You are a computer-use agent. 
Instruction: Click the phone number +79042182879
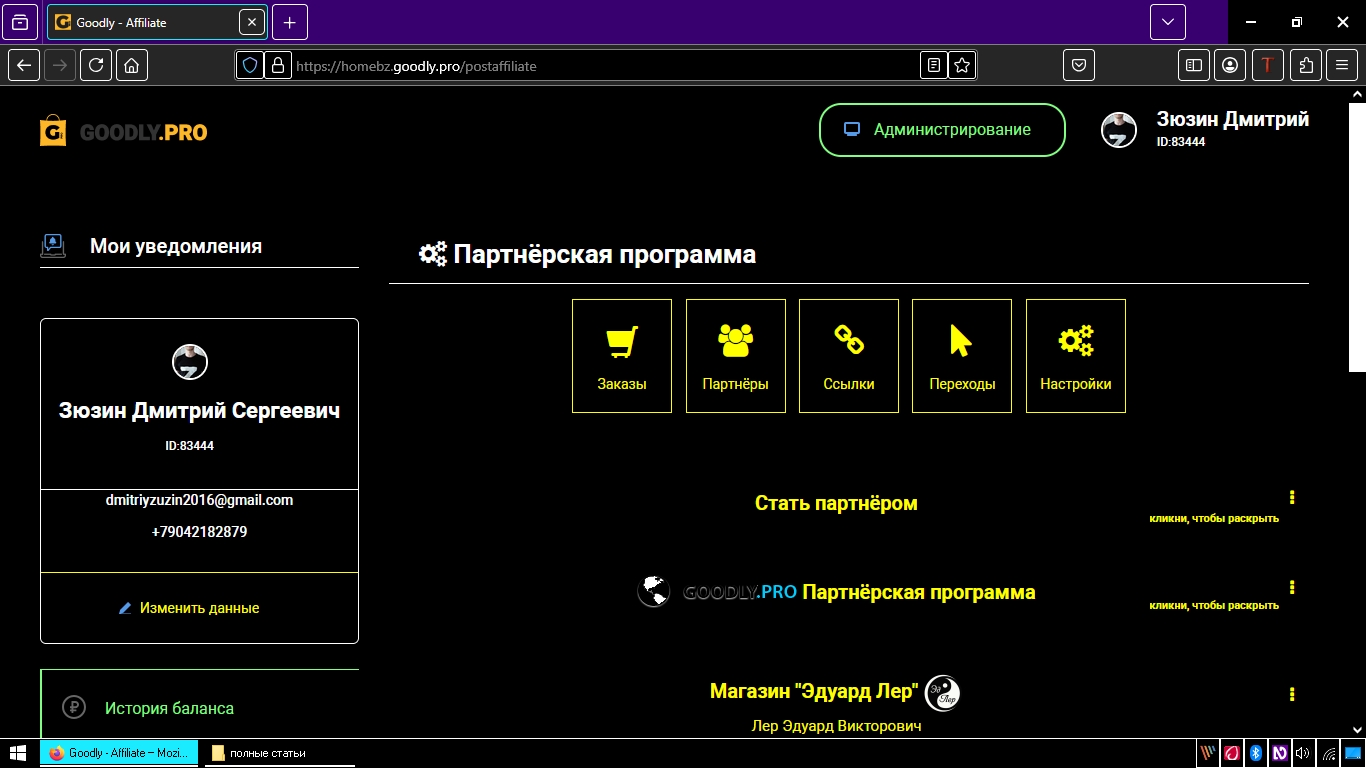(199, 532)
